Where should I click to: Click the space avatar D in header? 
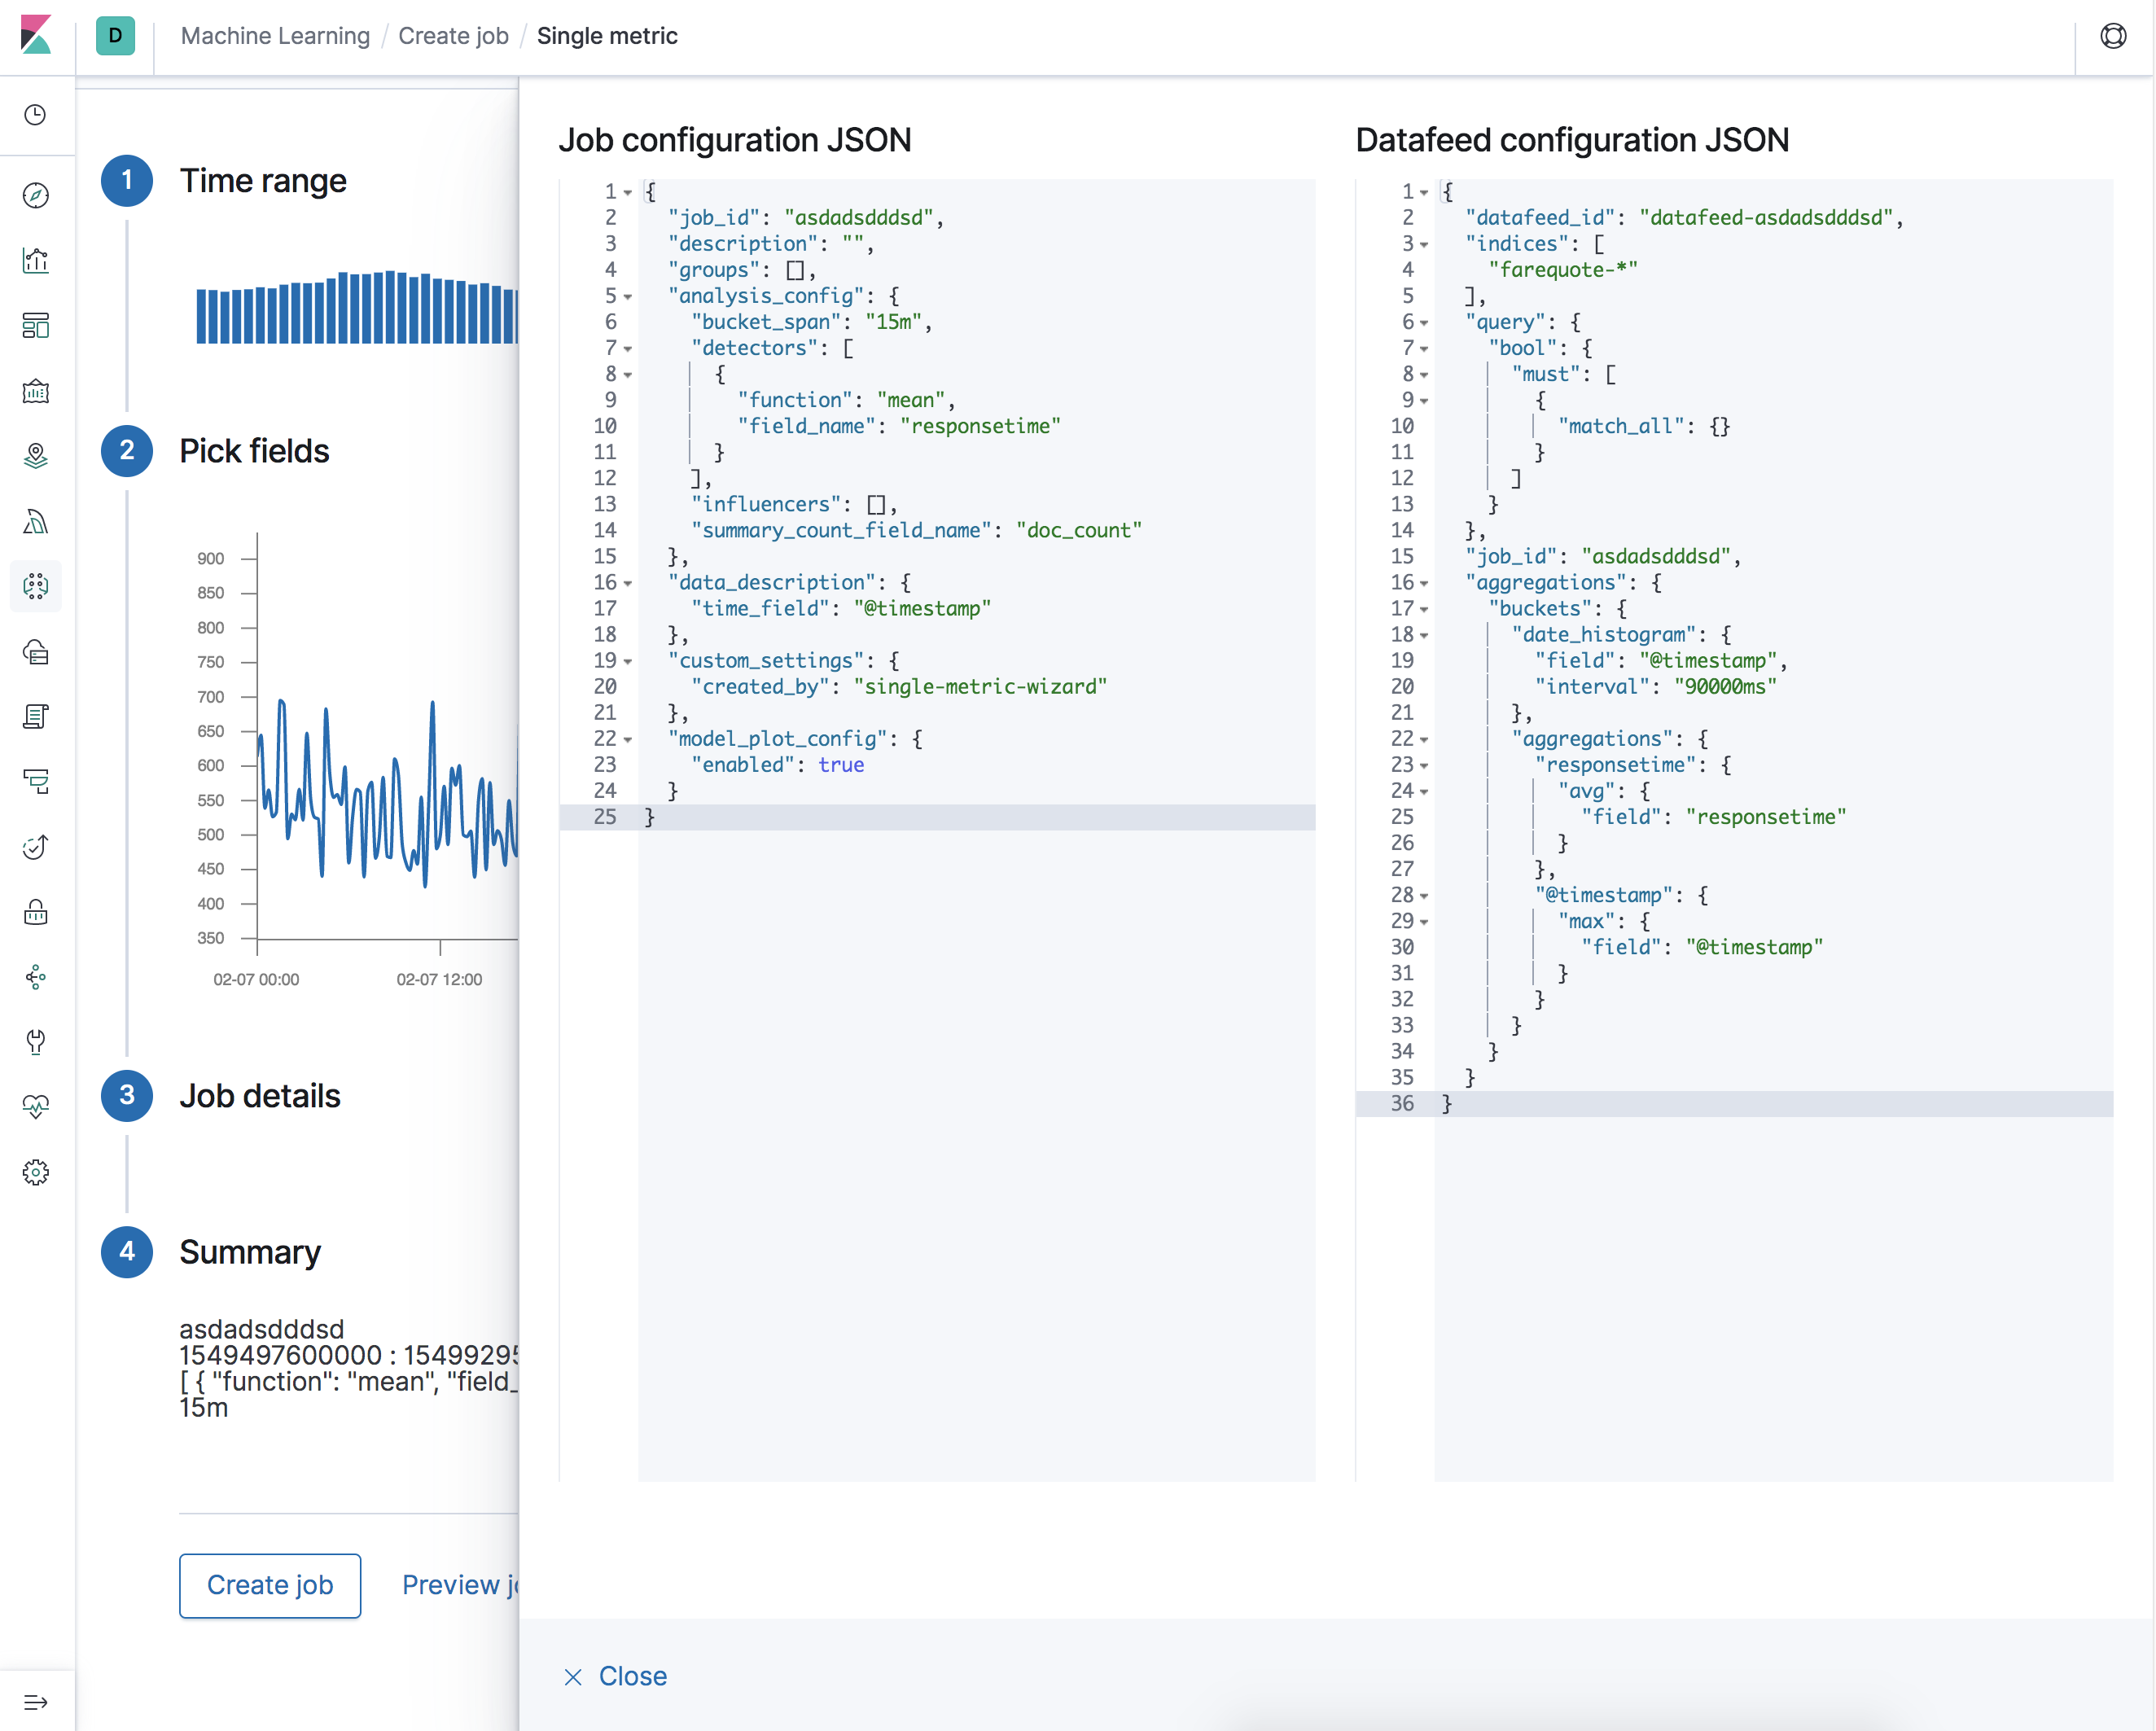[115, 36]
